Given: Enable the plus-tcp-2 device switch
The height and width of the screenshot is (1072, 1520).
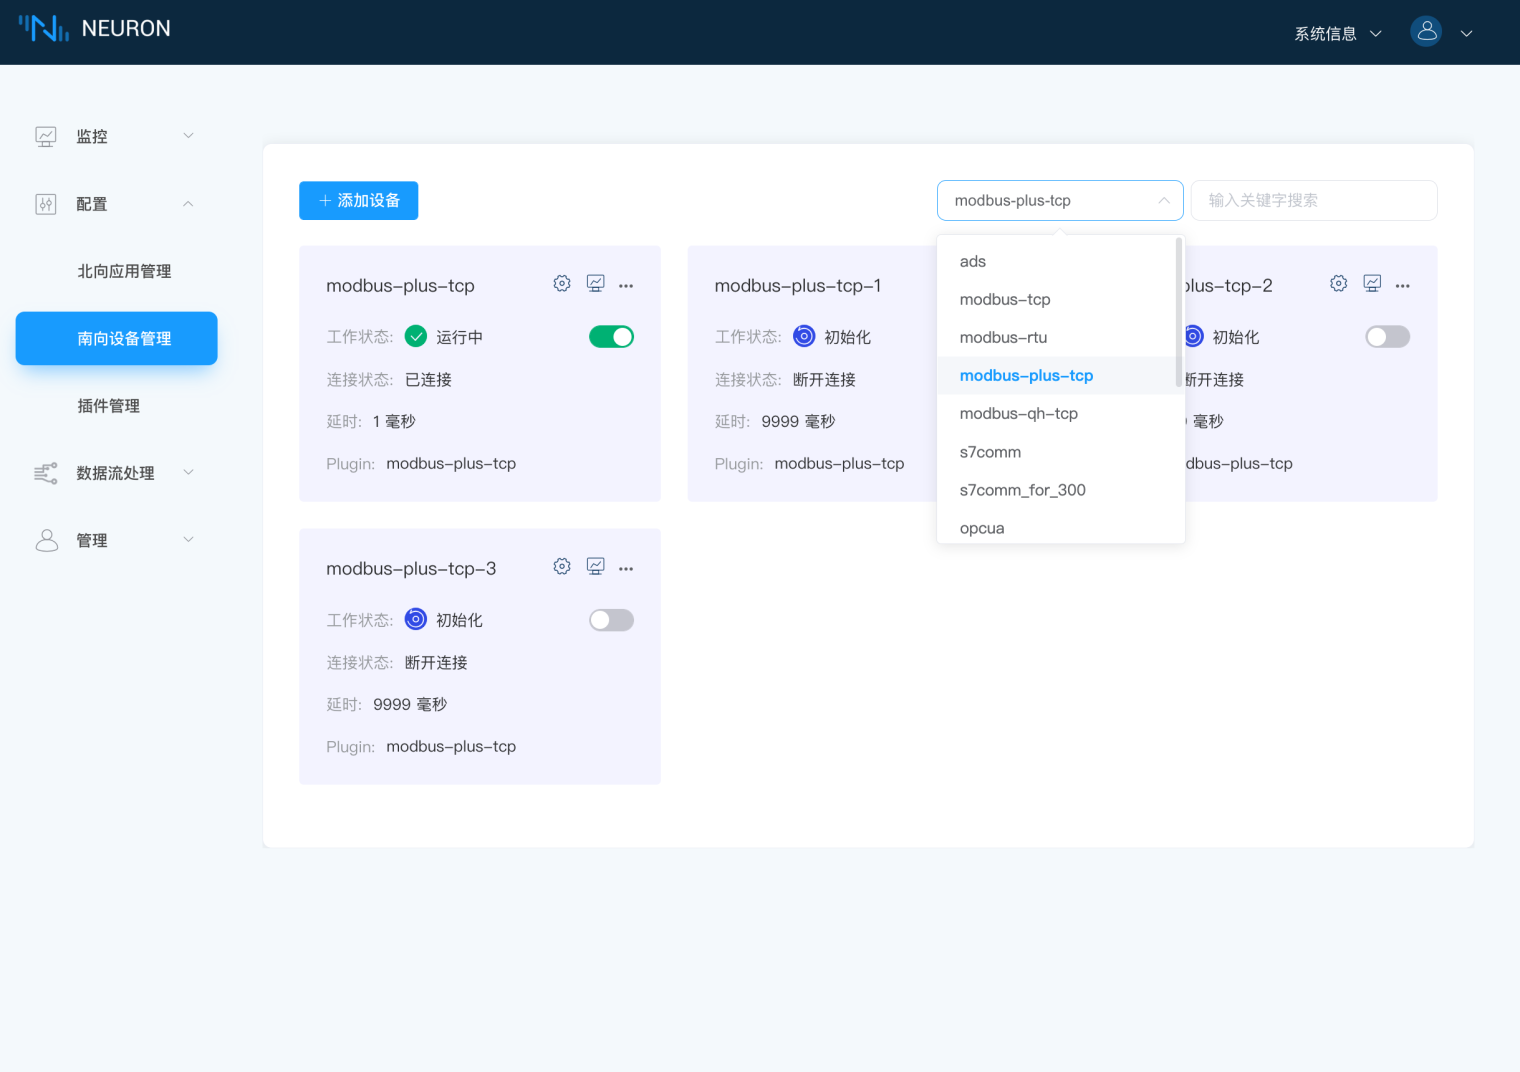Looking at the screenshot, I should [x=1388, y=337].
